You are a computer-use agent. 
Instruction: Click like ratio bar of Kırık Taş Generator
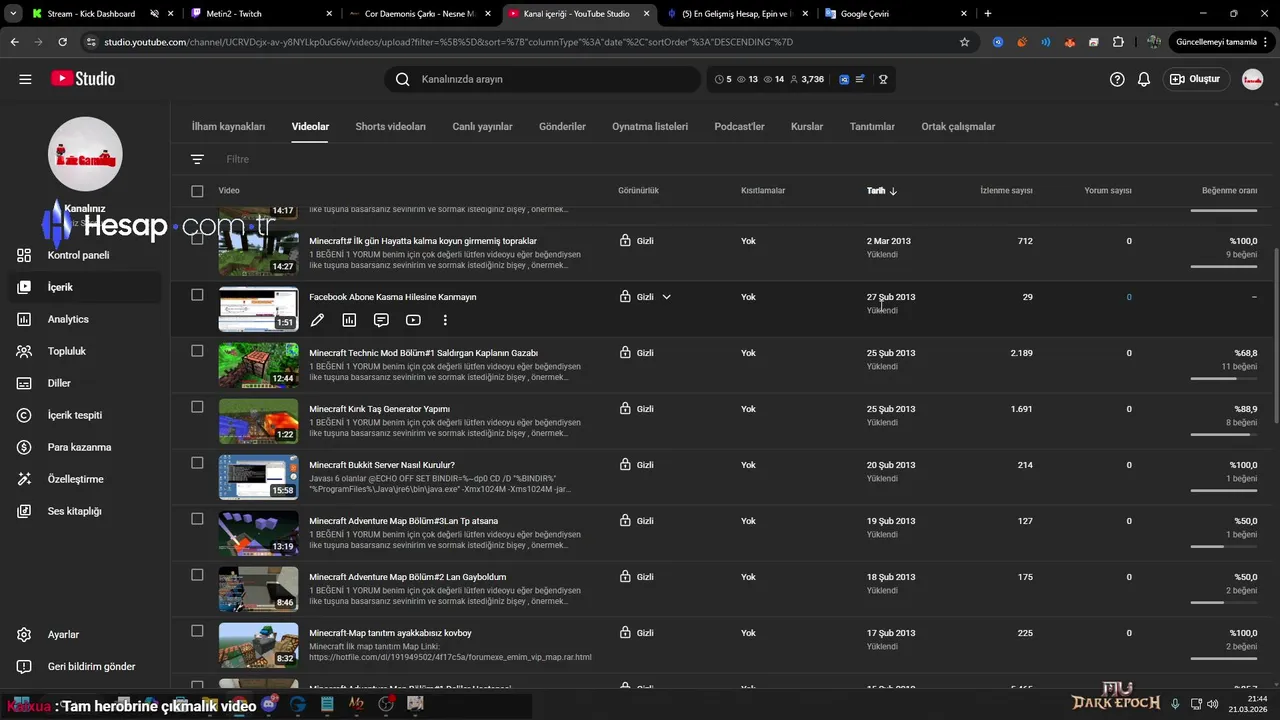pos(1224,435)
